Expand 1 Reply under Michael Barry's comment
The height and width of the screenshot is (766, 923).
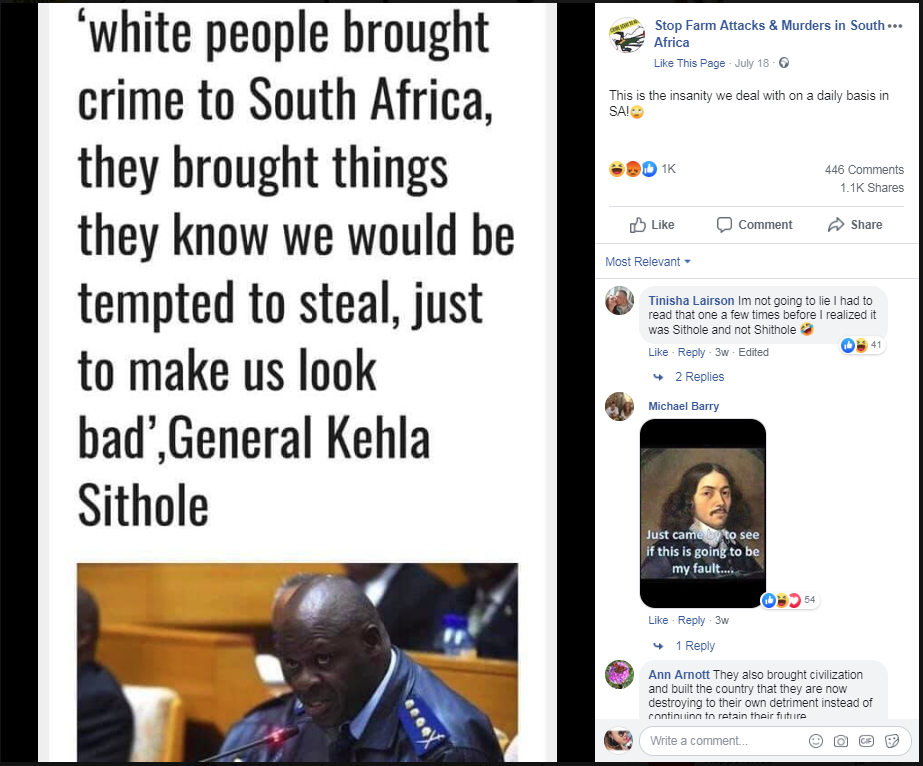pyautogui.click(x=695, y=646)
